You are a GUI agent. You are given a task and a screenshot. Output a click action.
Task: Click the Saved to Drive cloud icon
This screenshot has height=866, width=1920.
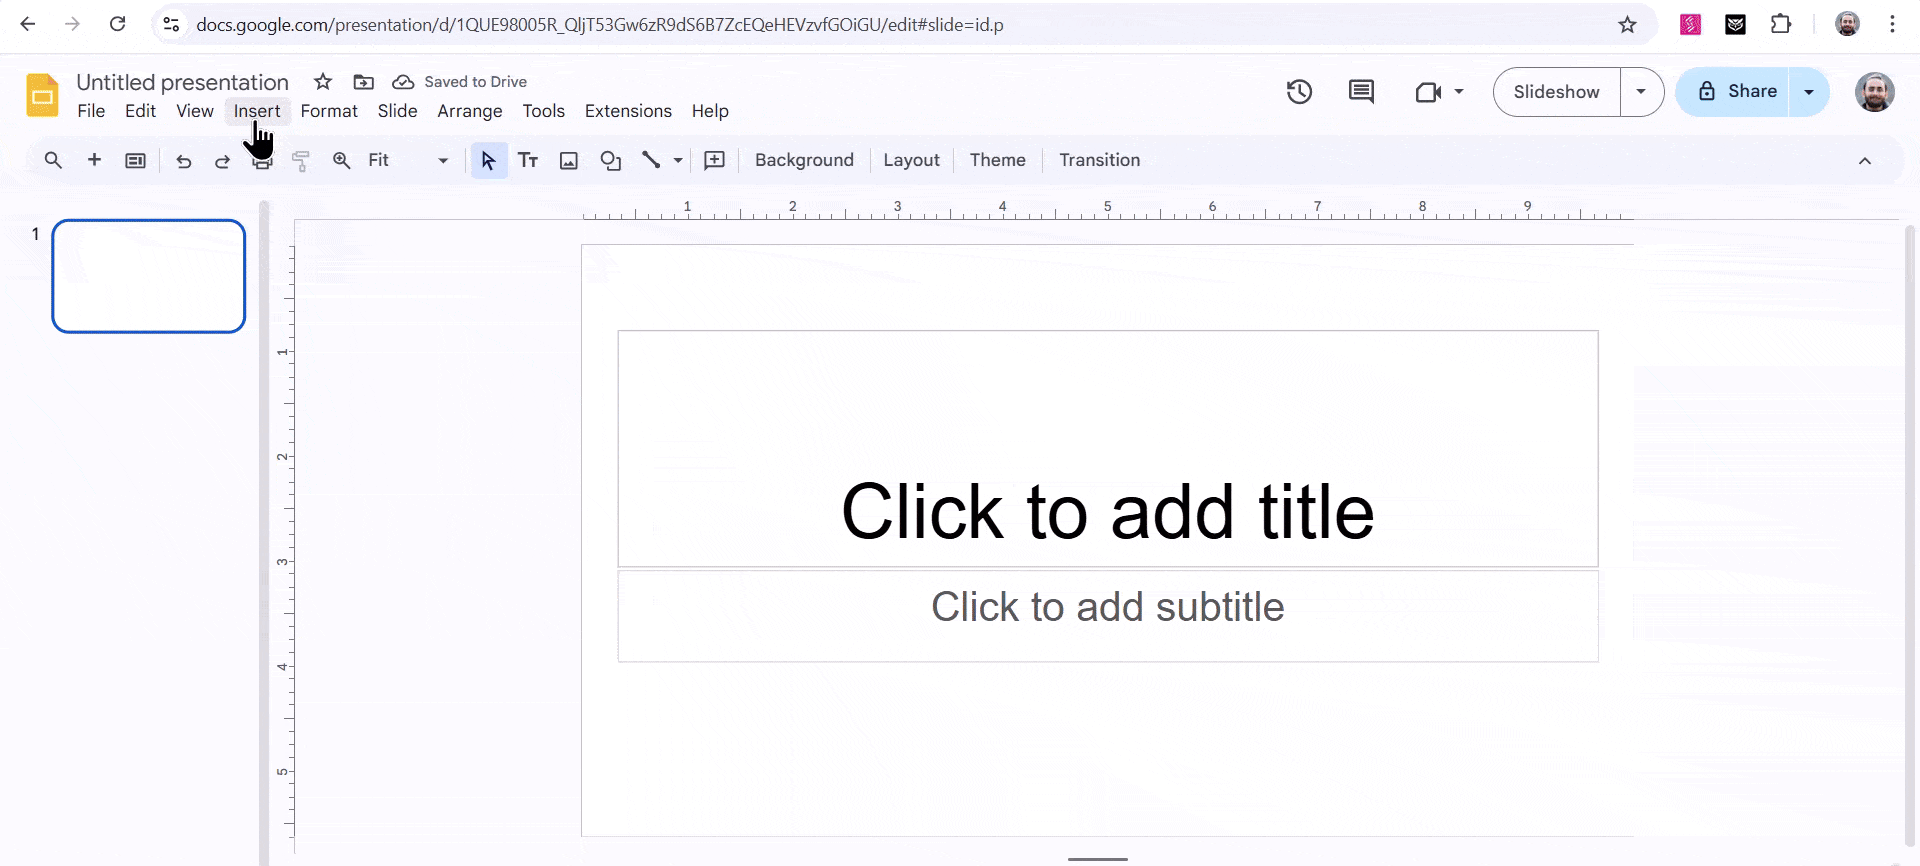(x=403, y=82)
